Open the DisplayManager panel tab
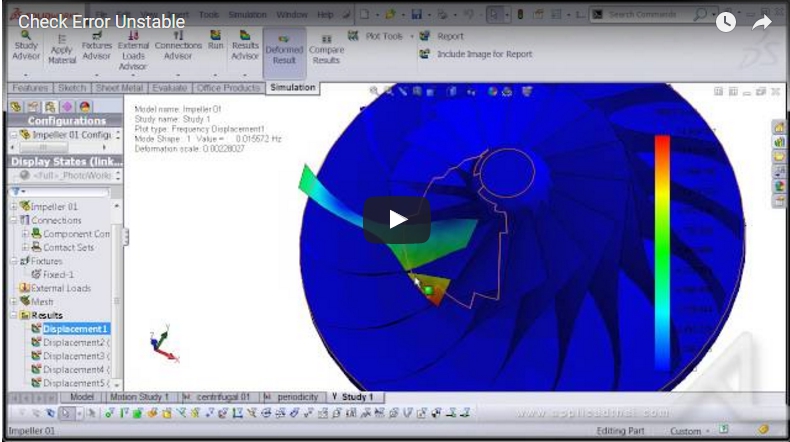 tap(84, 106)
